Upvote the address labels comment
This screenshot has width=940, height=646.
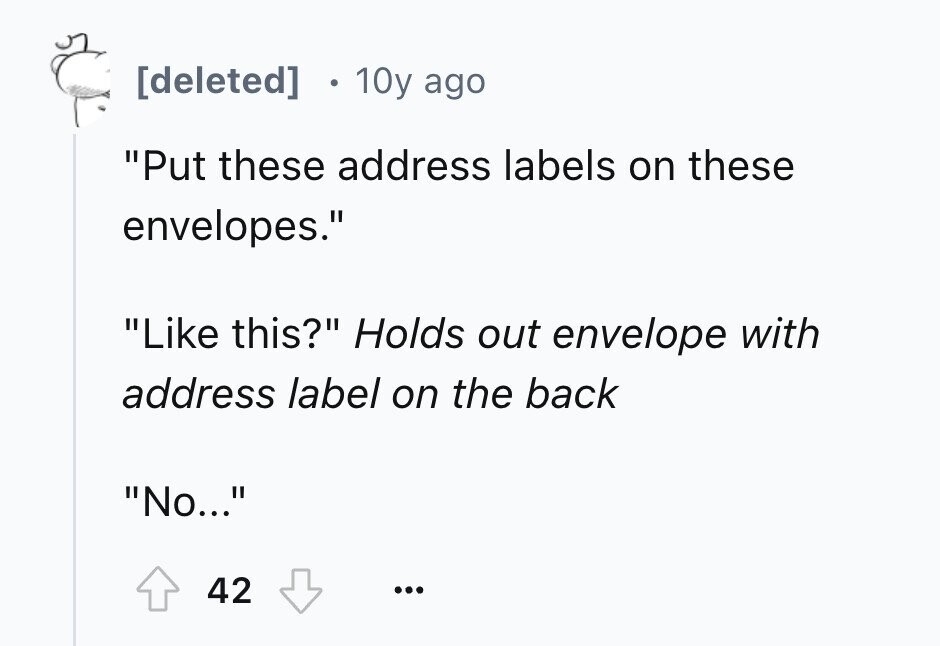pyautogui.click(x=158, y=589)
